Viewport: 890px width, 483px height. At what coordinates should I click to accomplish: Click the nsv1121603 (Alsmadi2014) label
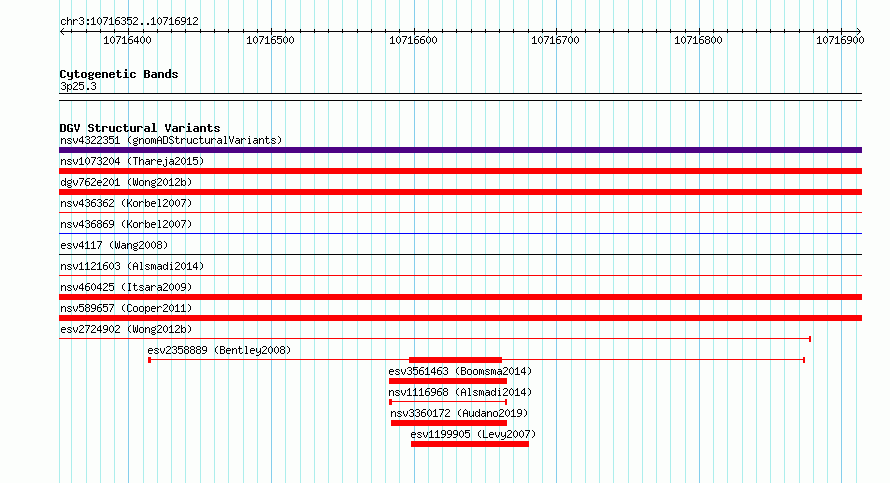click(132, 266)
